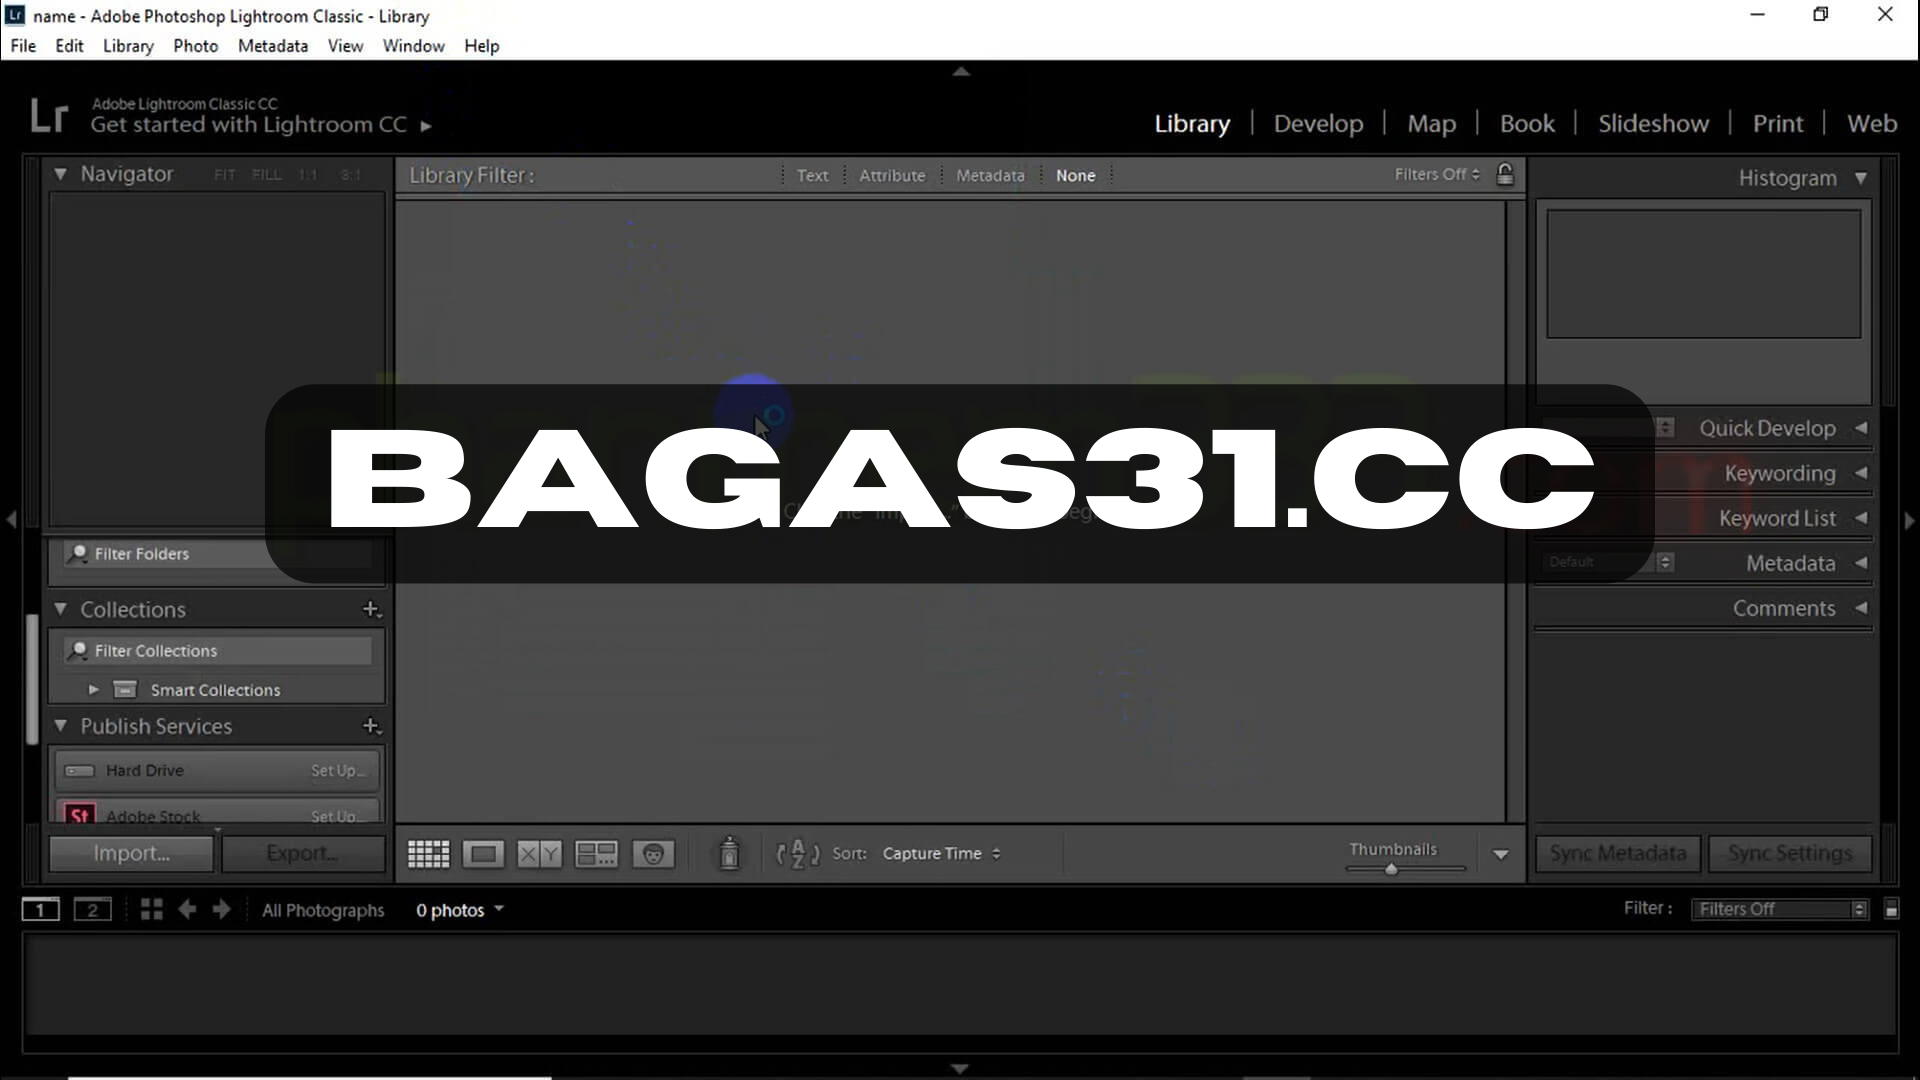Expand the Keyword List panel
The height and width of the screenshot is (1080, 1920).
click(1861, 518)
